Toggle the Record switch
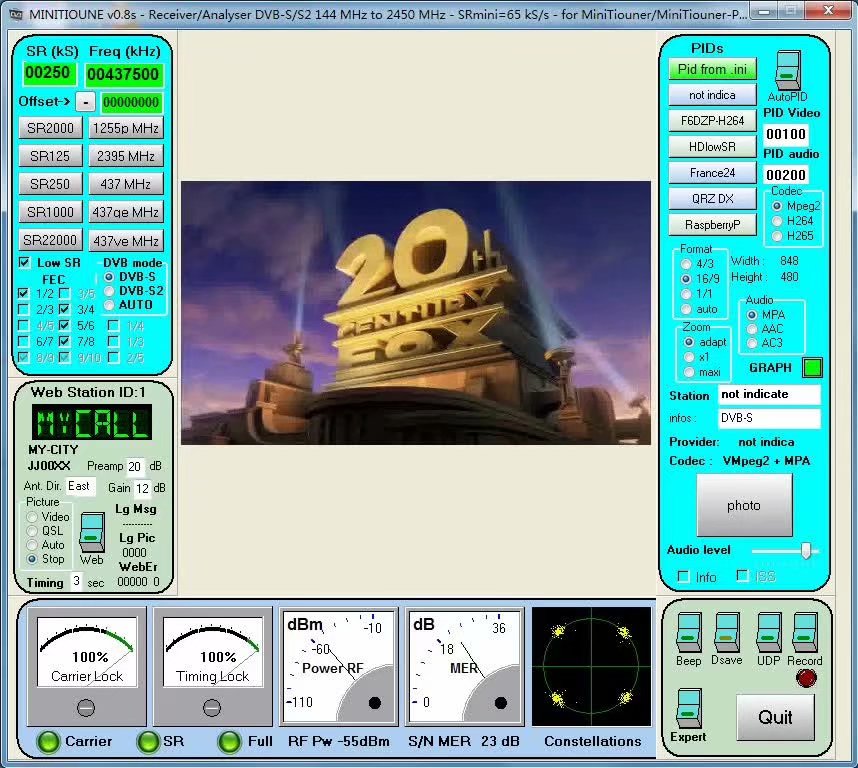The height and width of the screenshot is (768, 858). (x=805, y=633)
